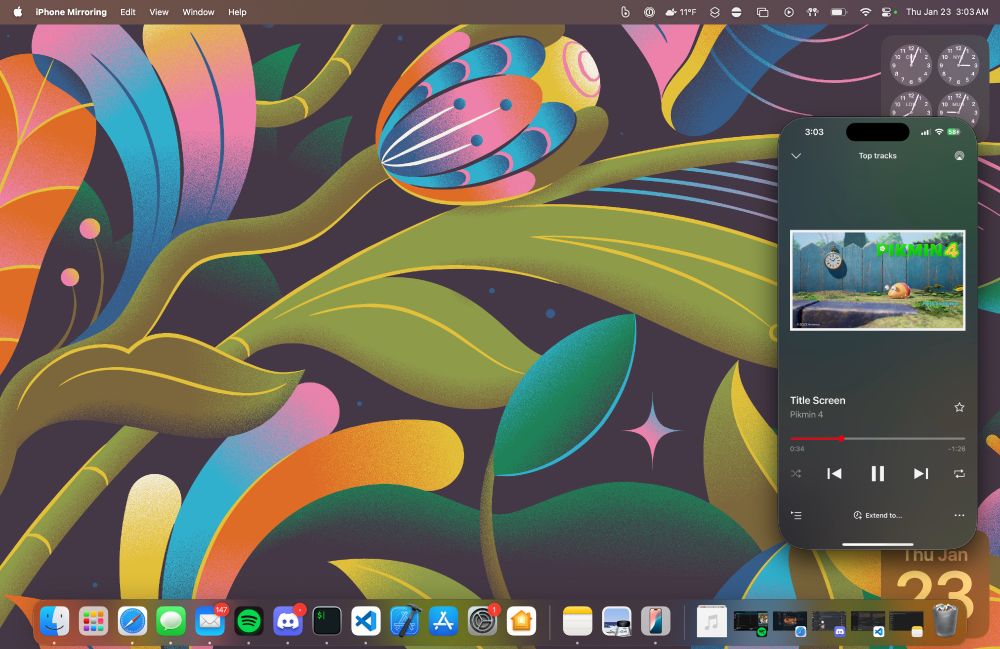Open Preview from the Dock
The height and width of the screenshot is (649, 1000).
point(616,621)
